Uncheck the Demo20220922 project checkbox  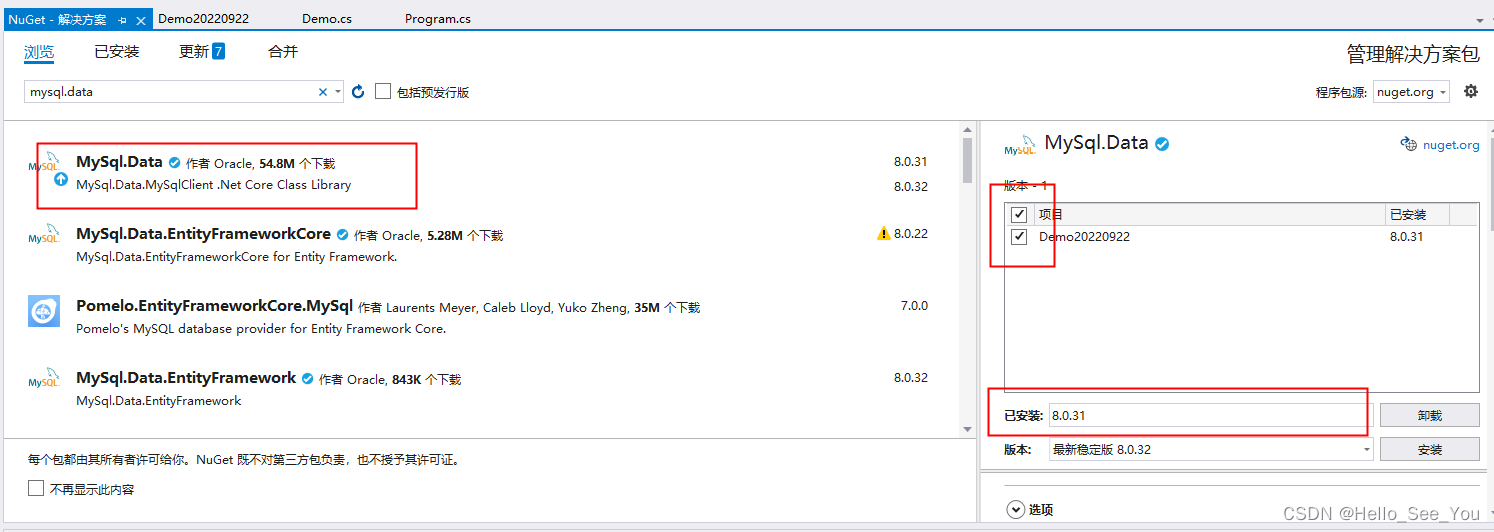point(1019,237)
